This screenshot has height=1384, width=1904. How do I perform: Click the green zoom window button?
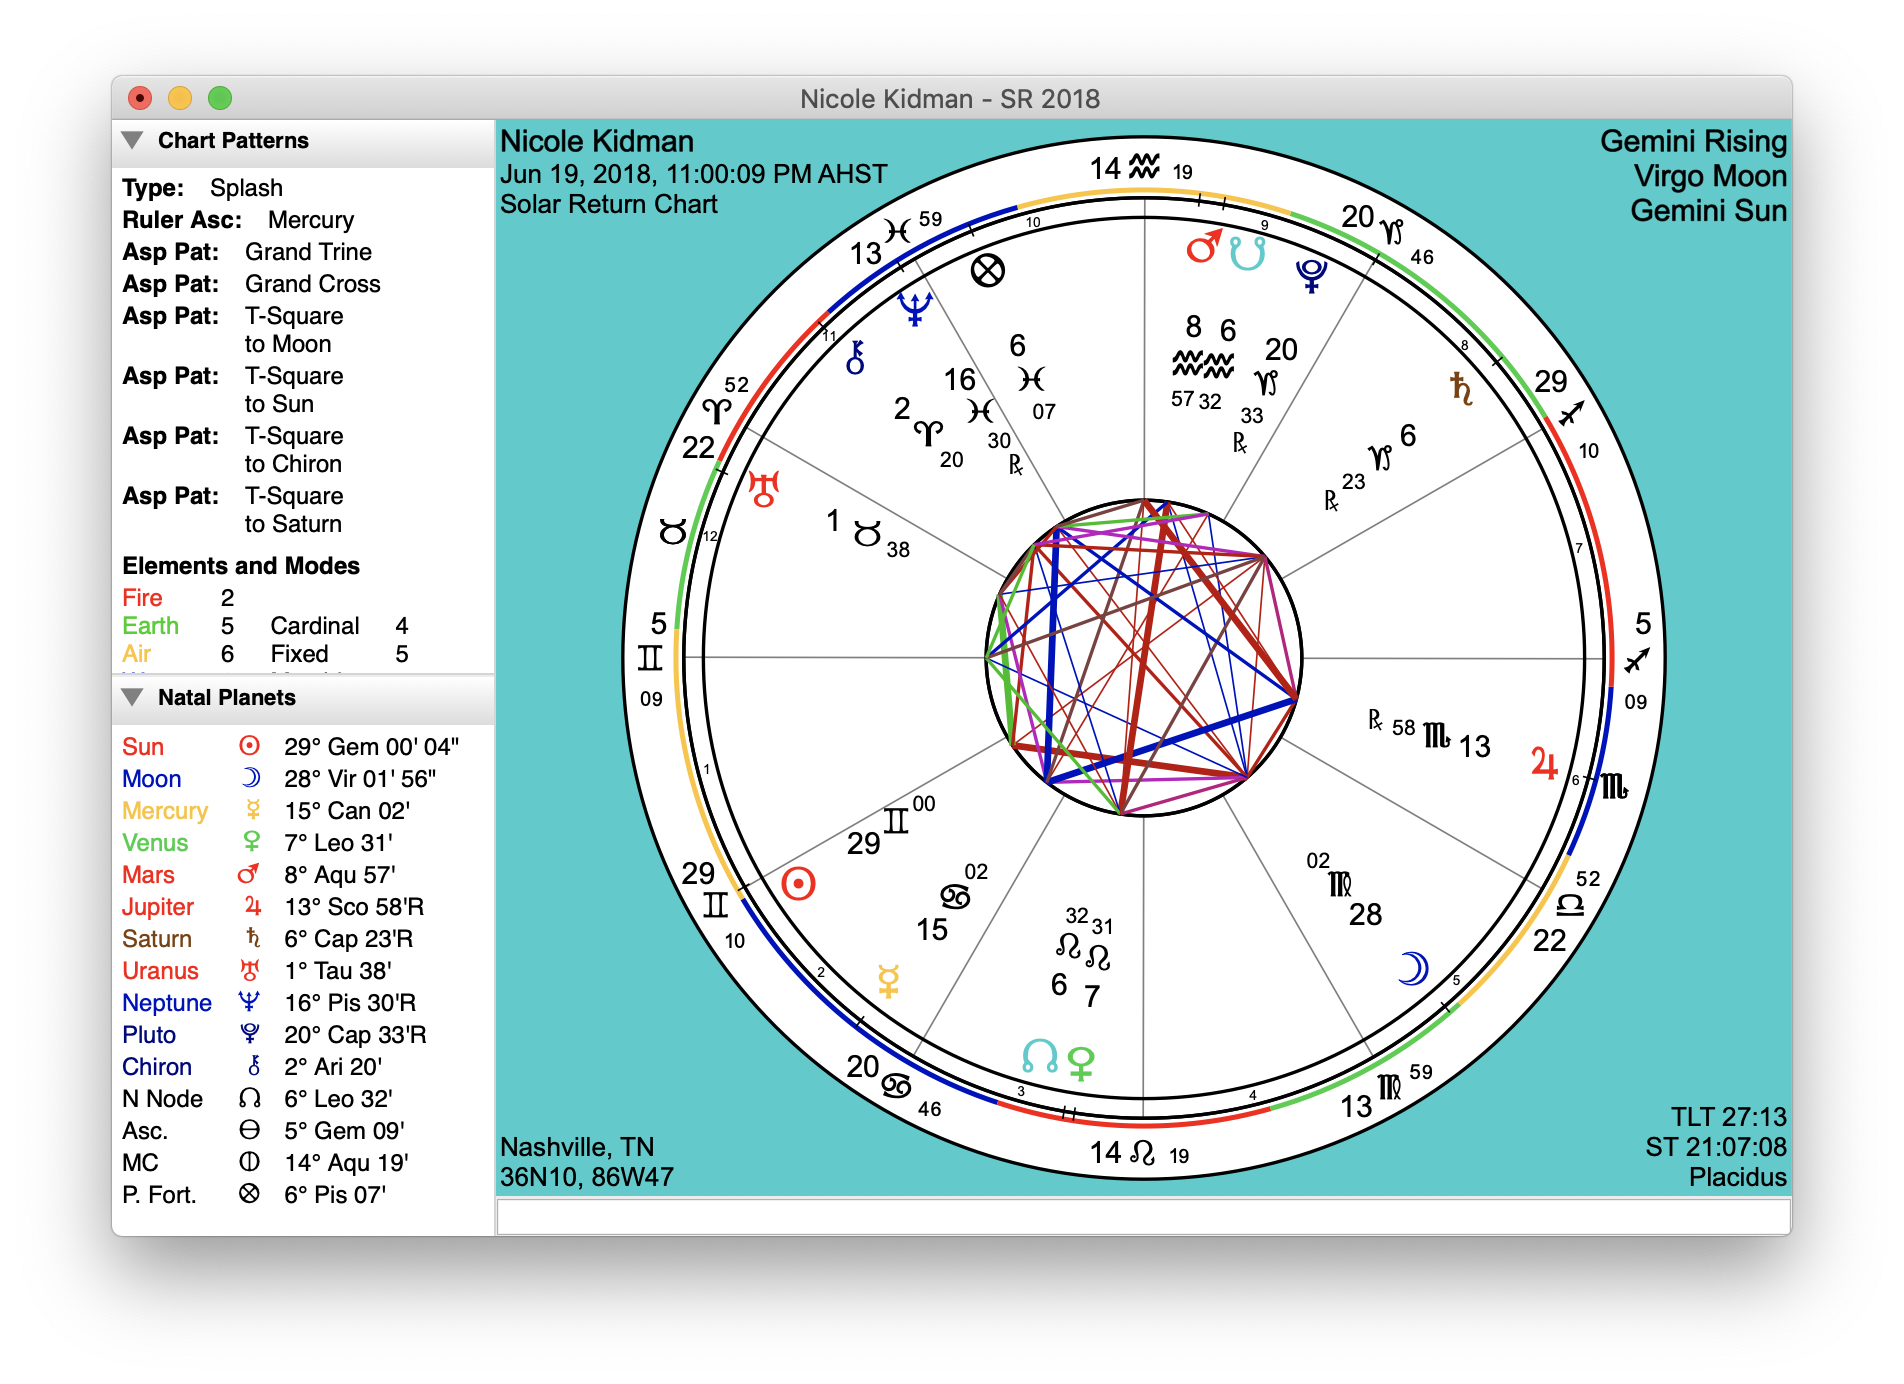(x=220, y=98)
